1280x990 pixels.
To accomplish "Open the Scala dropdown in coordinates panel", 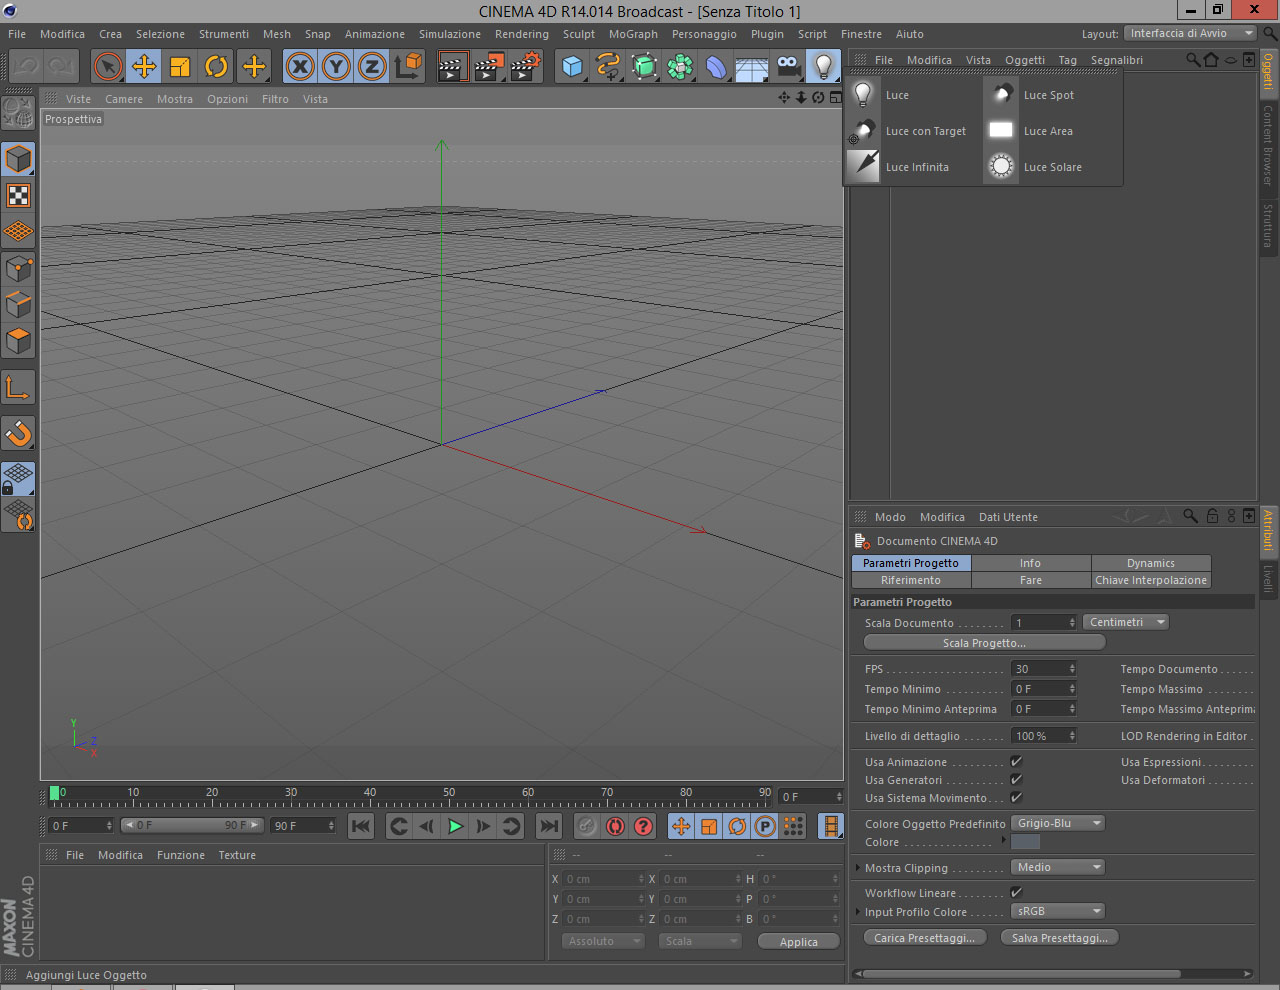I will point(700,941).
